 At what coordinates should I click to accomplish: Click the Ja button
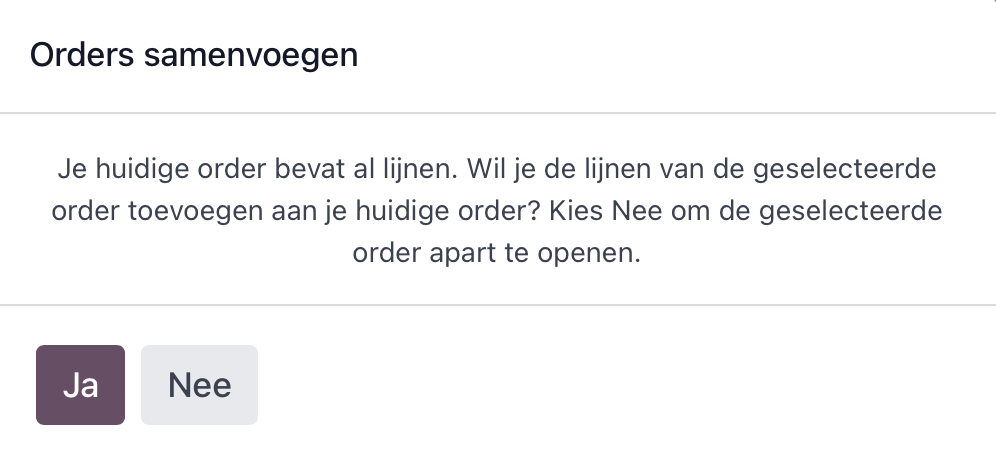click(80, 385)
